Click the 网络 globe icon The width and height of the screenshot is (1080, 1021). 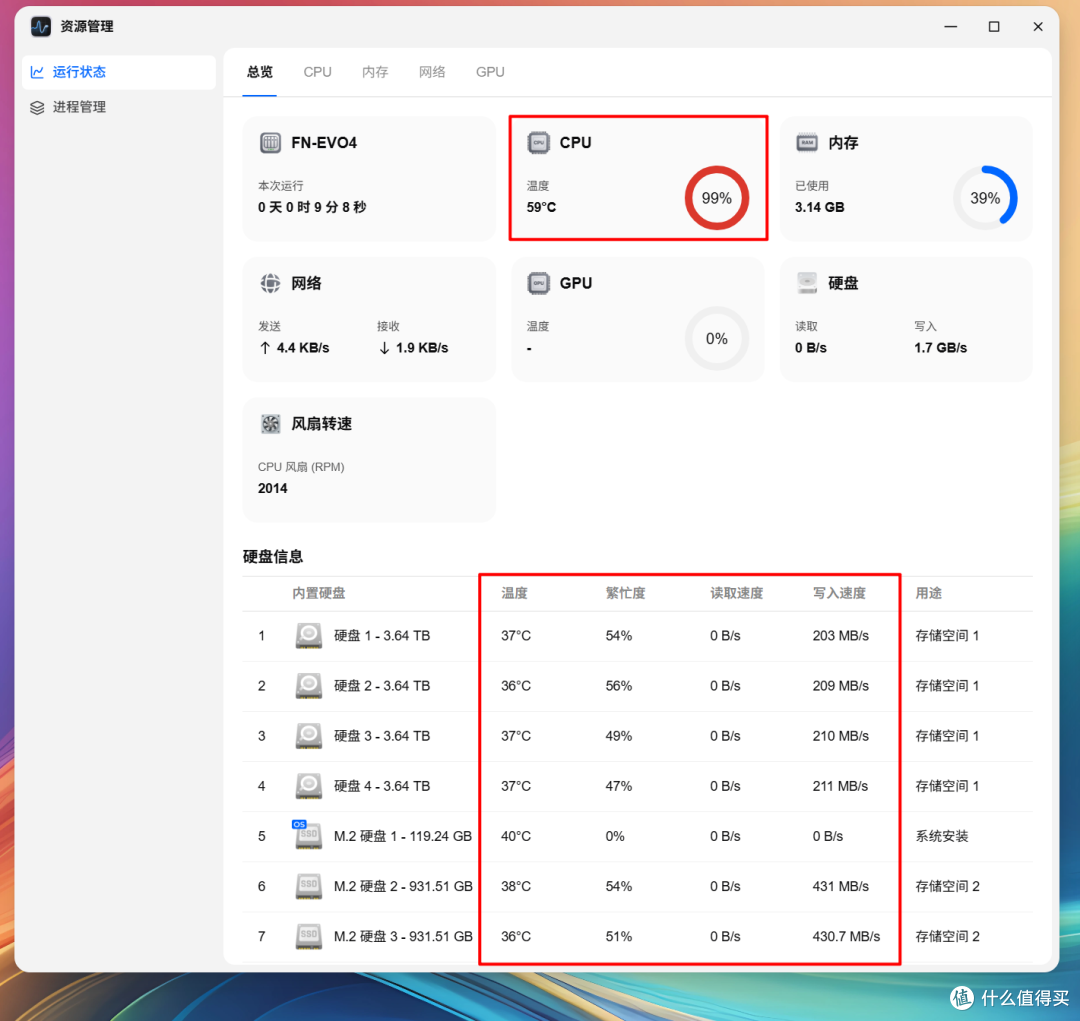coord(270,283)
